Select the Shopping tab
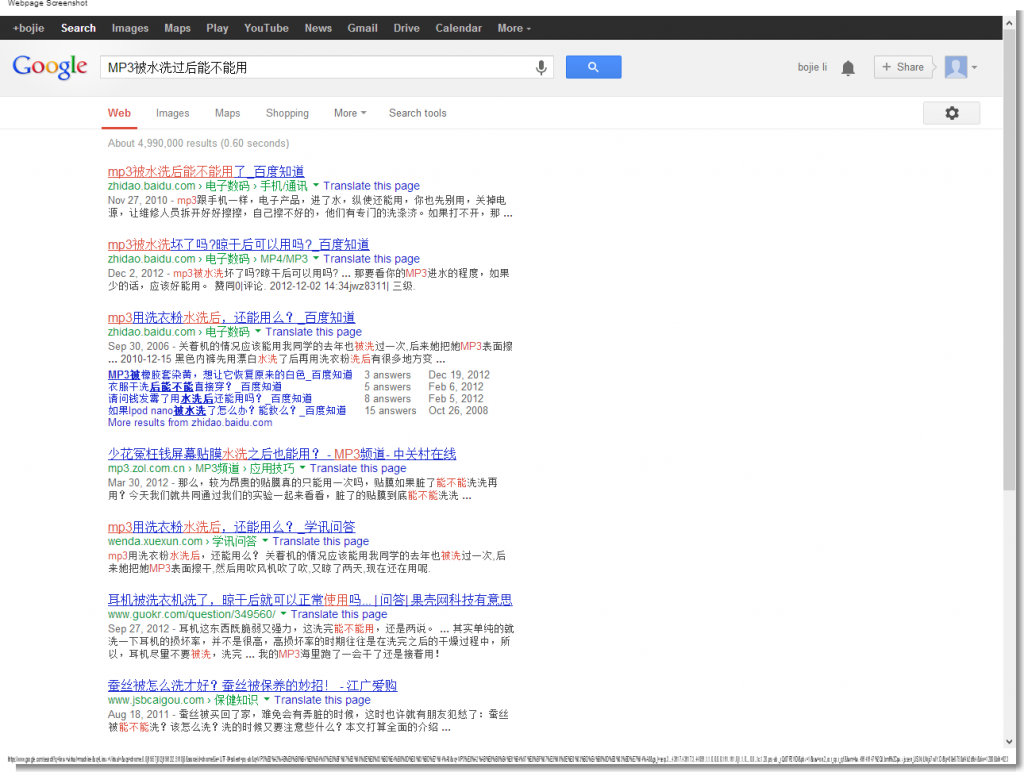 [287, 113]
